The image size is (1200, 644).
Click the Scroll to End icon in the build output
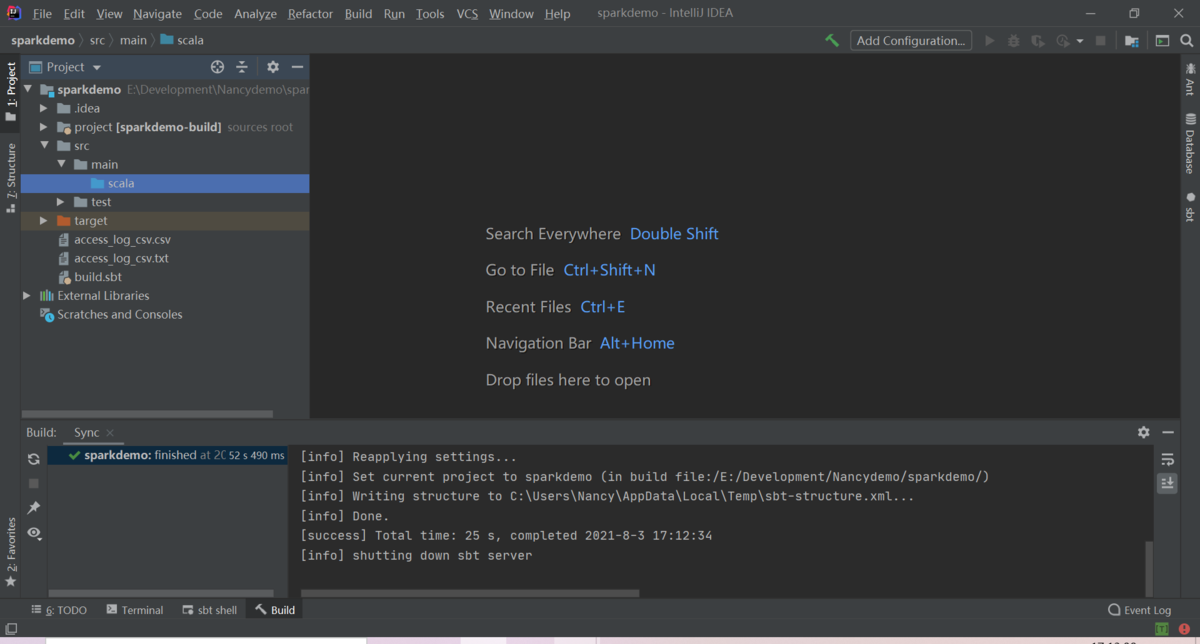click(x=1167, y=484)
